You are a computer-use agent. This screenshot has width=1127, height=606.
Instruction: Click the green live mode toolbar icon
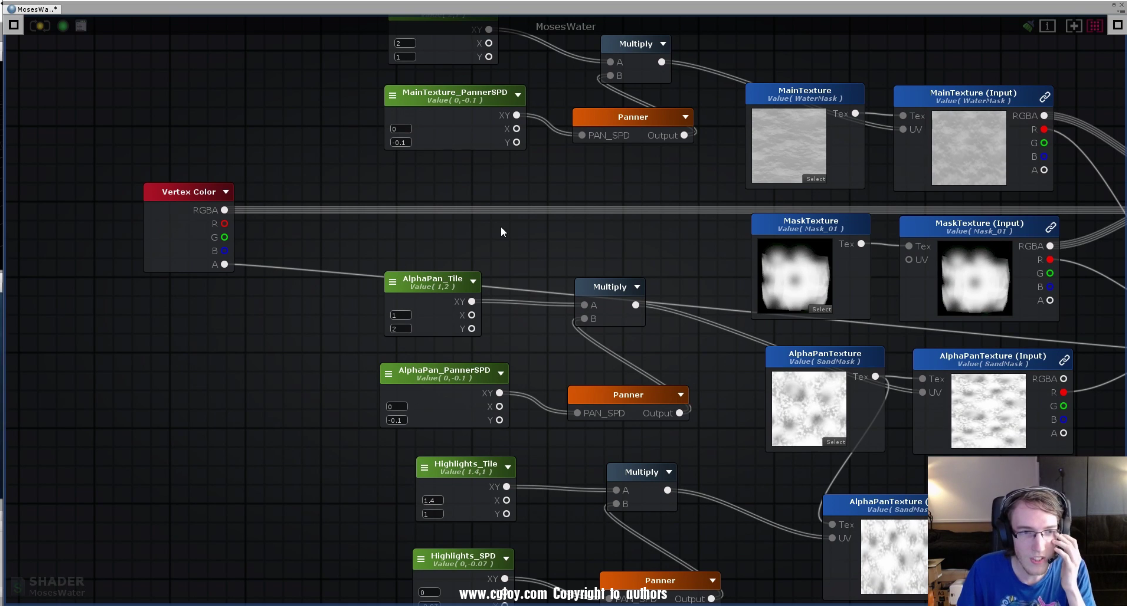(x=63, y=25)
